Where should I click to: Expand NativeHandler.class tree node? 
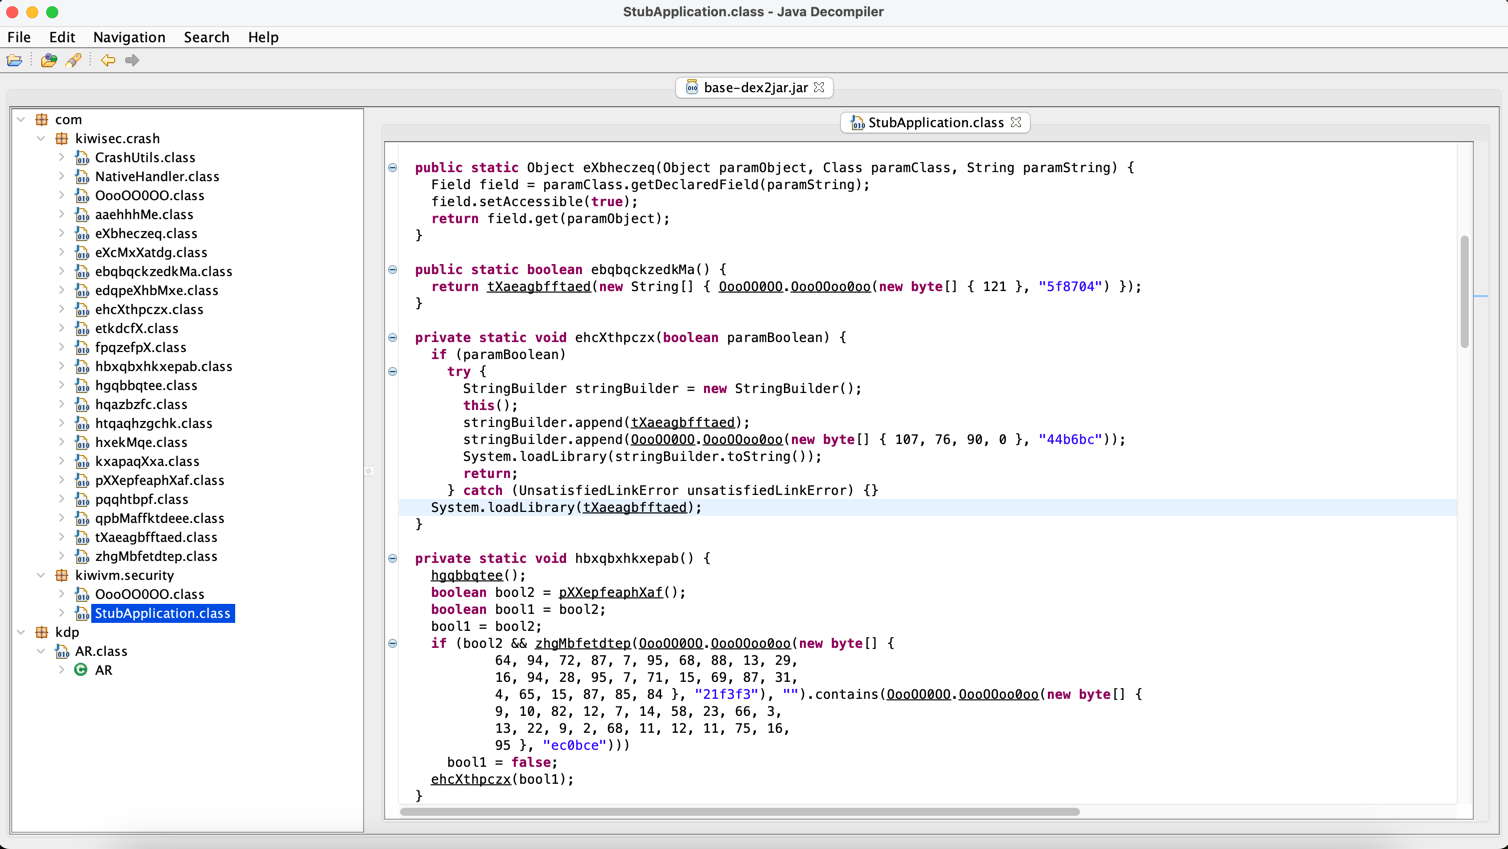(61, 176)
